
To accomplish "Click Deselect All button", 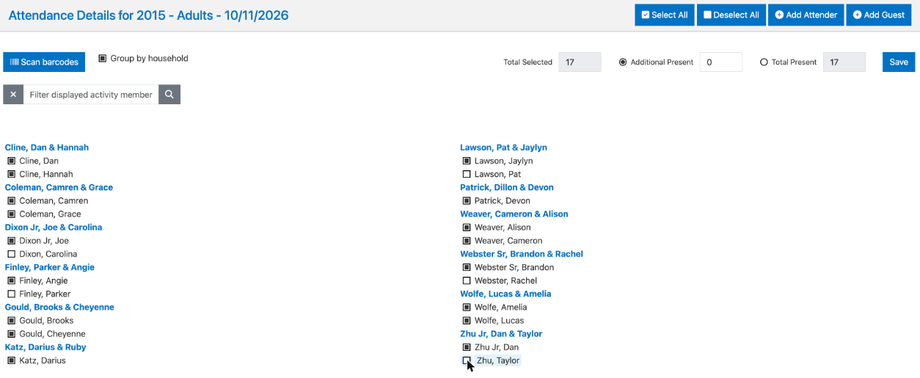I will click(731, 15).
